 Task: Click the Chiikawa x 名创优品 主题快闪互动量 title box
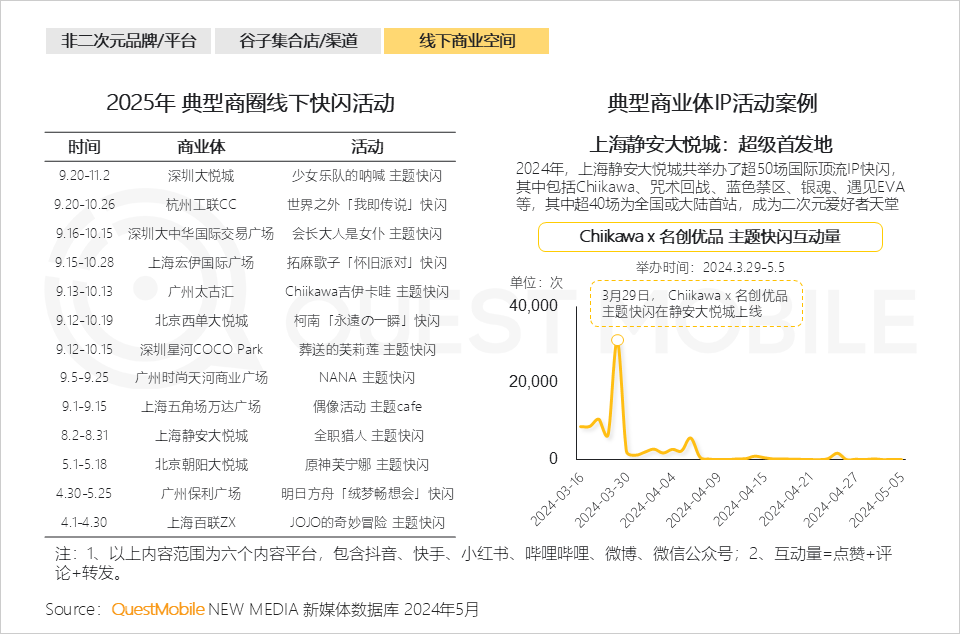coord(710,237)
